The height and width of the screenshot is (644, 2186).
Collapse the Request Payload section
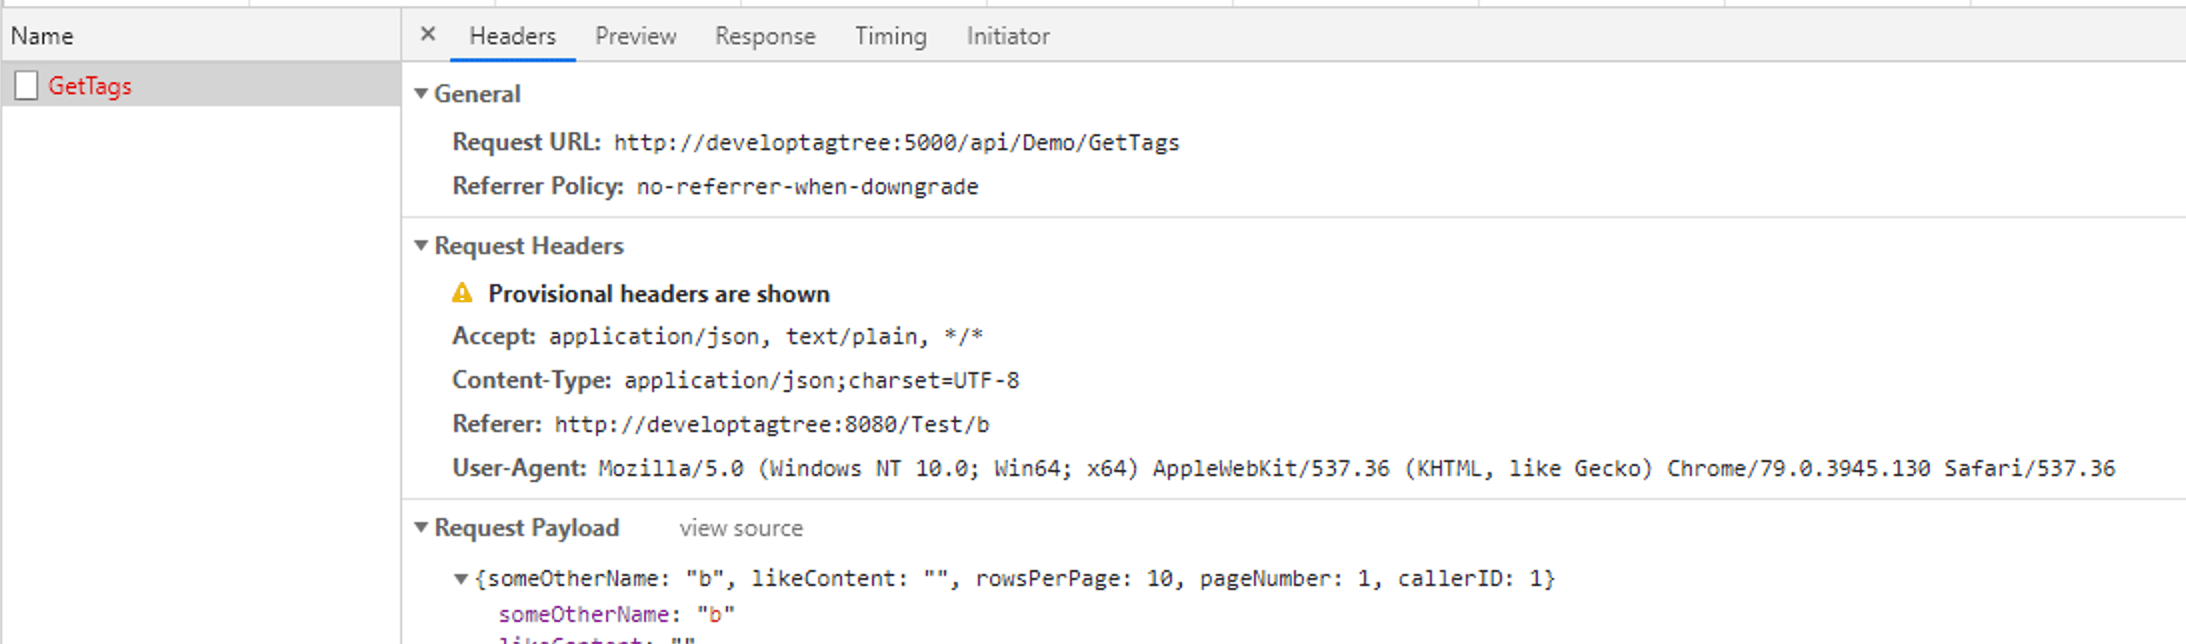pos(421,528)
